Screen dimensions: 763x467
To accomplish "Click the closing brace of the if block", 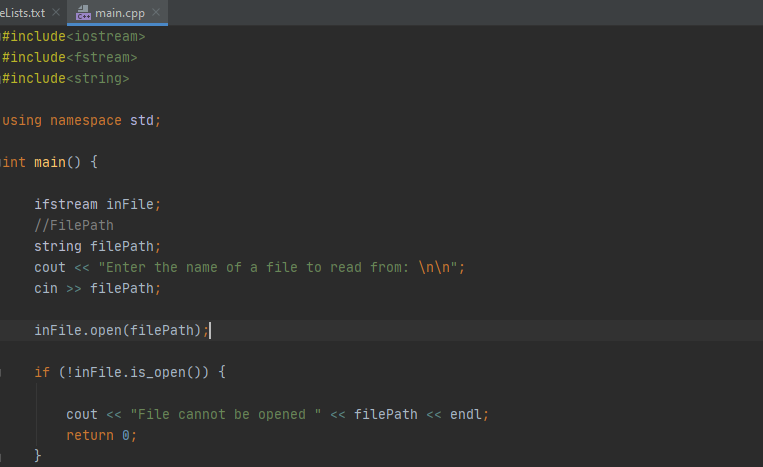I will (x=37, y=456).
